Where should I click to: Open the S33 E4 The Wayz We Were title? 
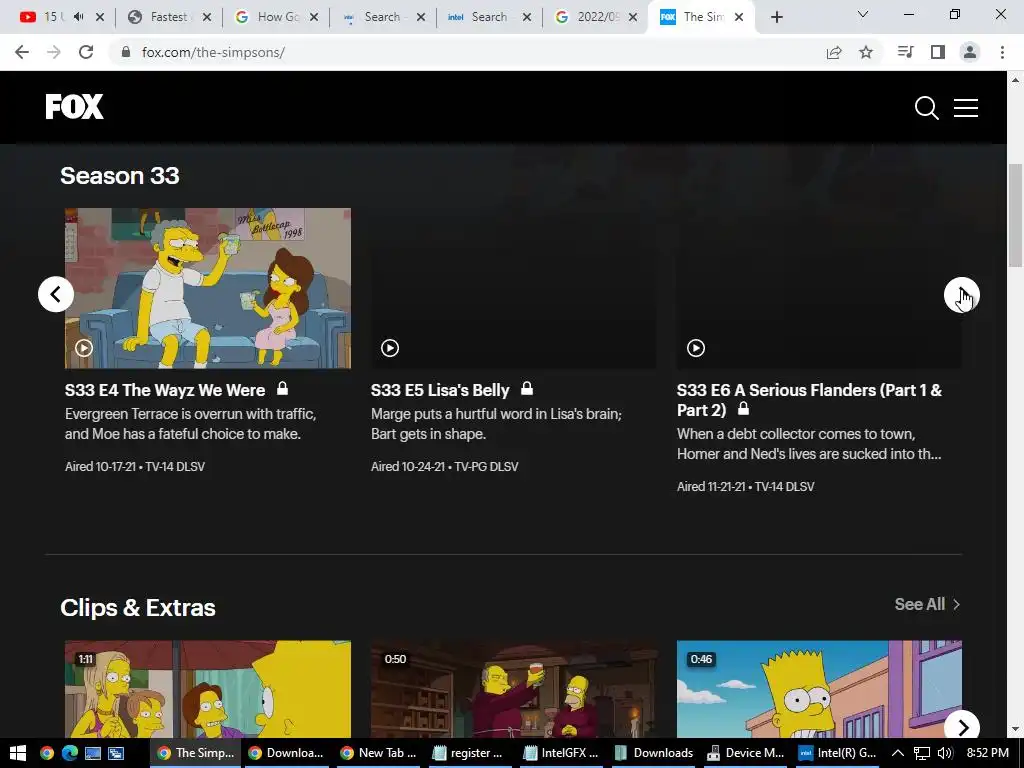(165, 390)
